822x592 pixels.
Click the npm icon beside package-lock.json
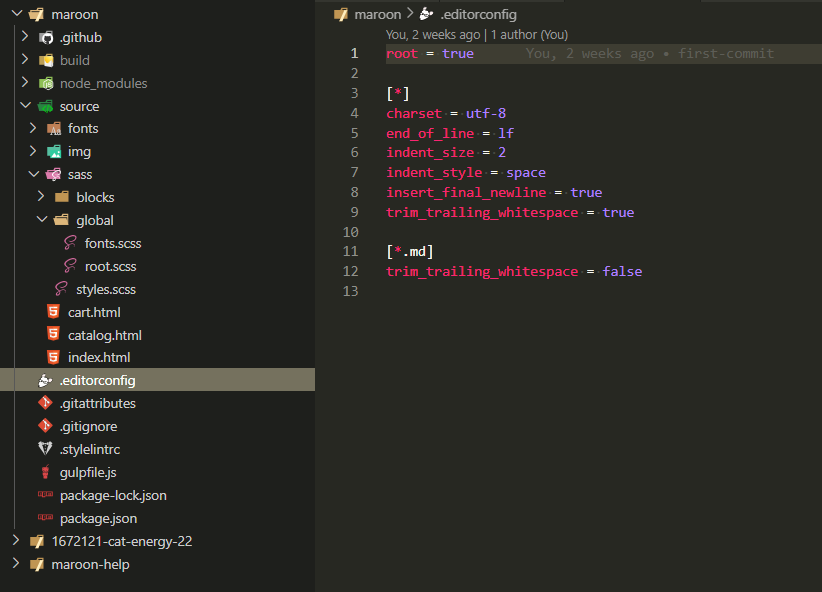(x=46, y=494)
